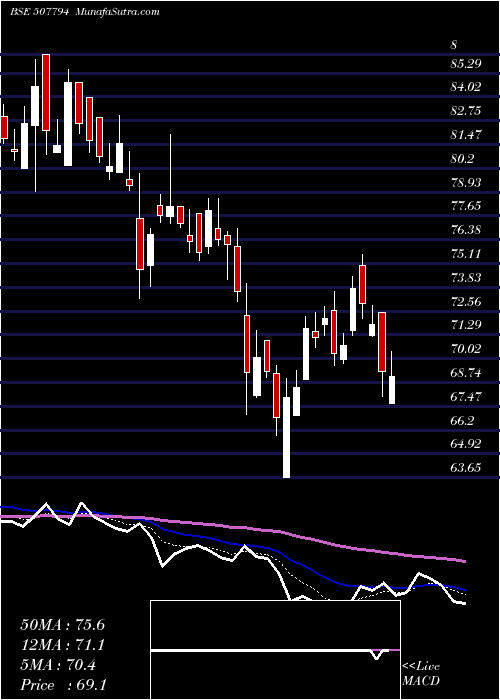The height and width of the screenshot is (700, 500).
Task: Click the 66.2 price axis label
Action: pos(462,421)
